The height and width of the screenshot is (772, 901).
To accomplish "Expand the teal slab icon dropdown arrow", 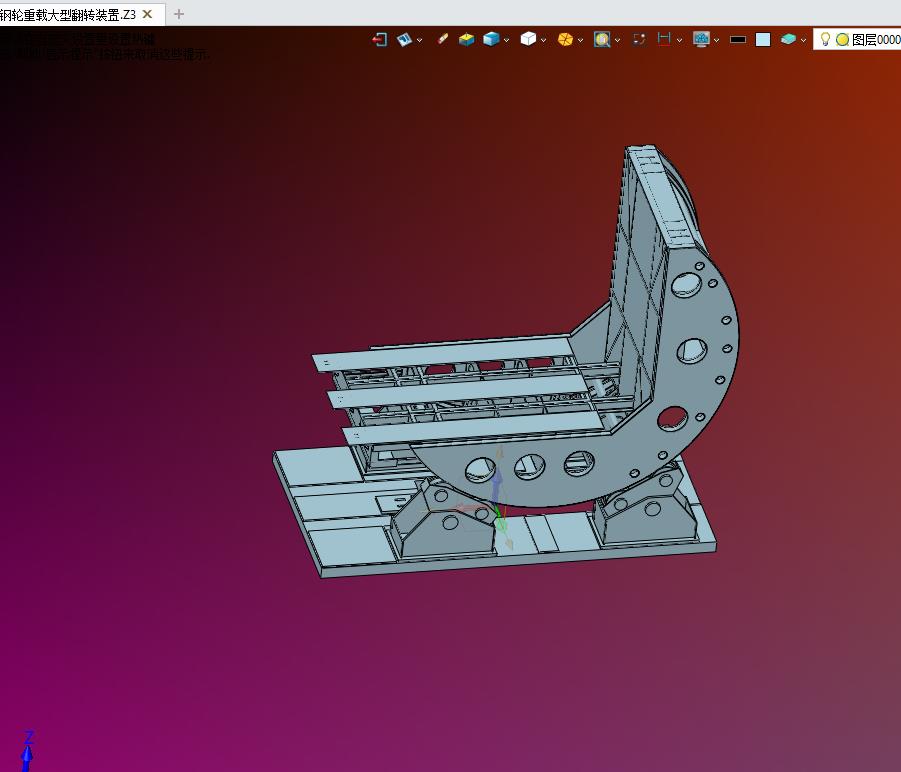I will (803, 40).
